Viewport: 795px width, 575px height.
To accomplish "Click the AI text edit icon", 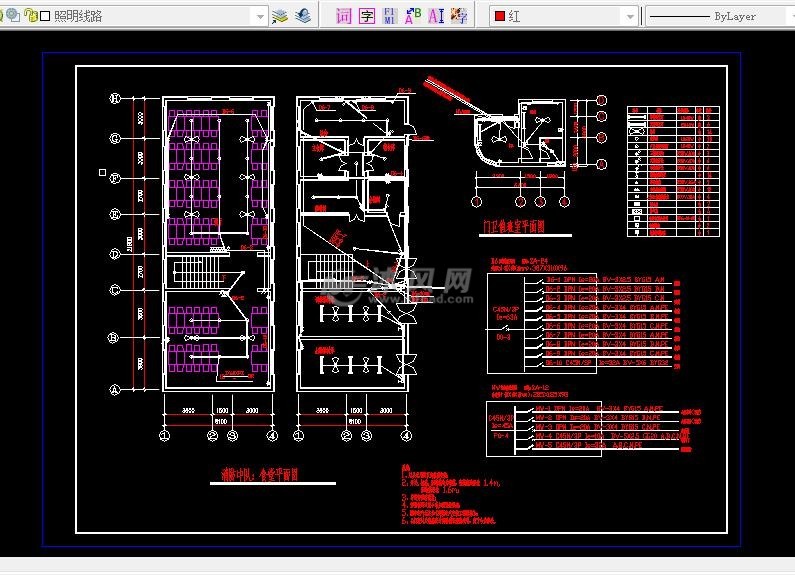I will [x=436, y=16].
